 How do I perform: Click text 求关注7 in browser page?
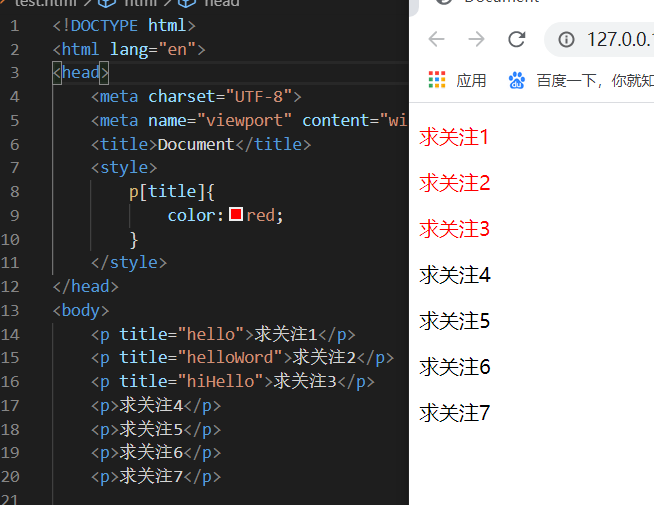[454, 413]
